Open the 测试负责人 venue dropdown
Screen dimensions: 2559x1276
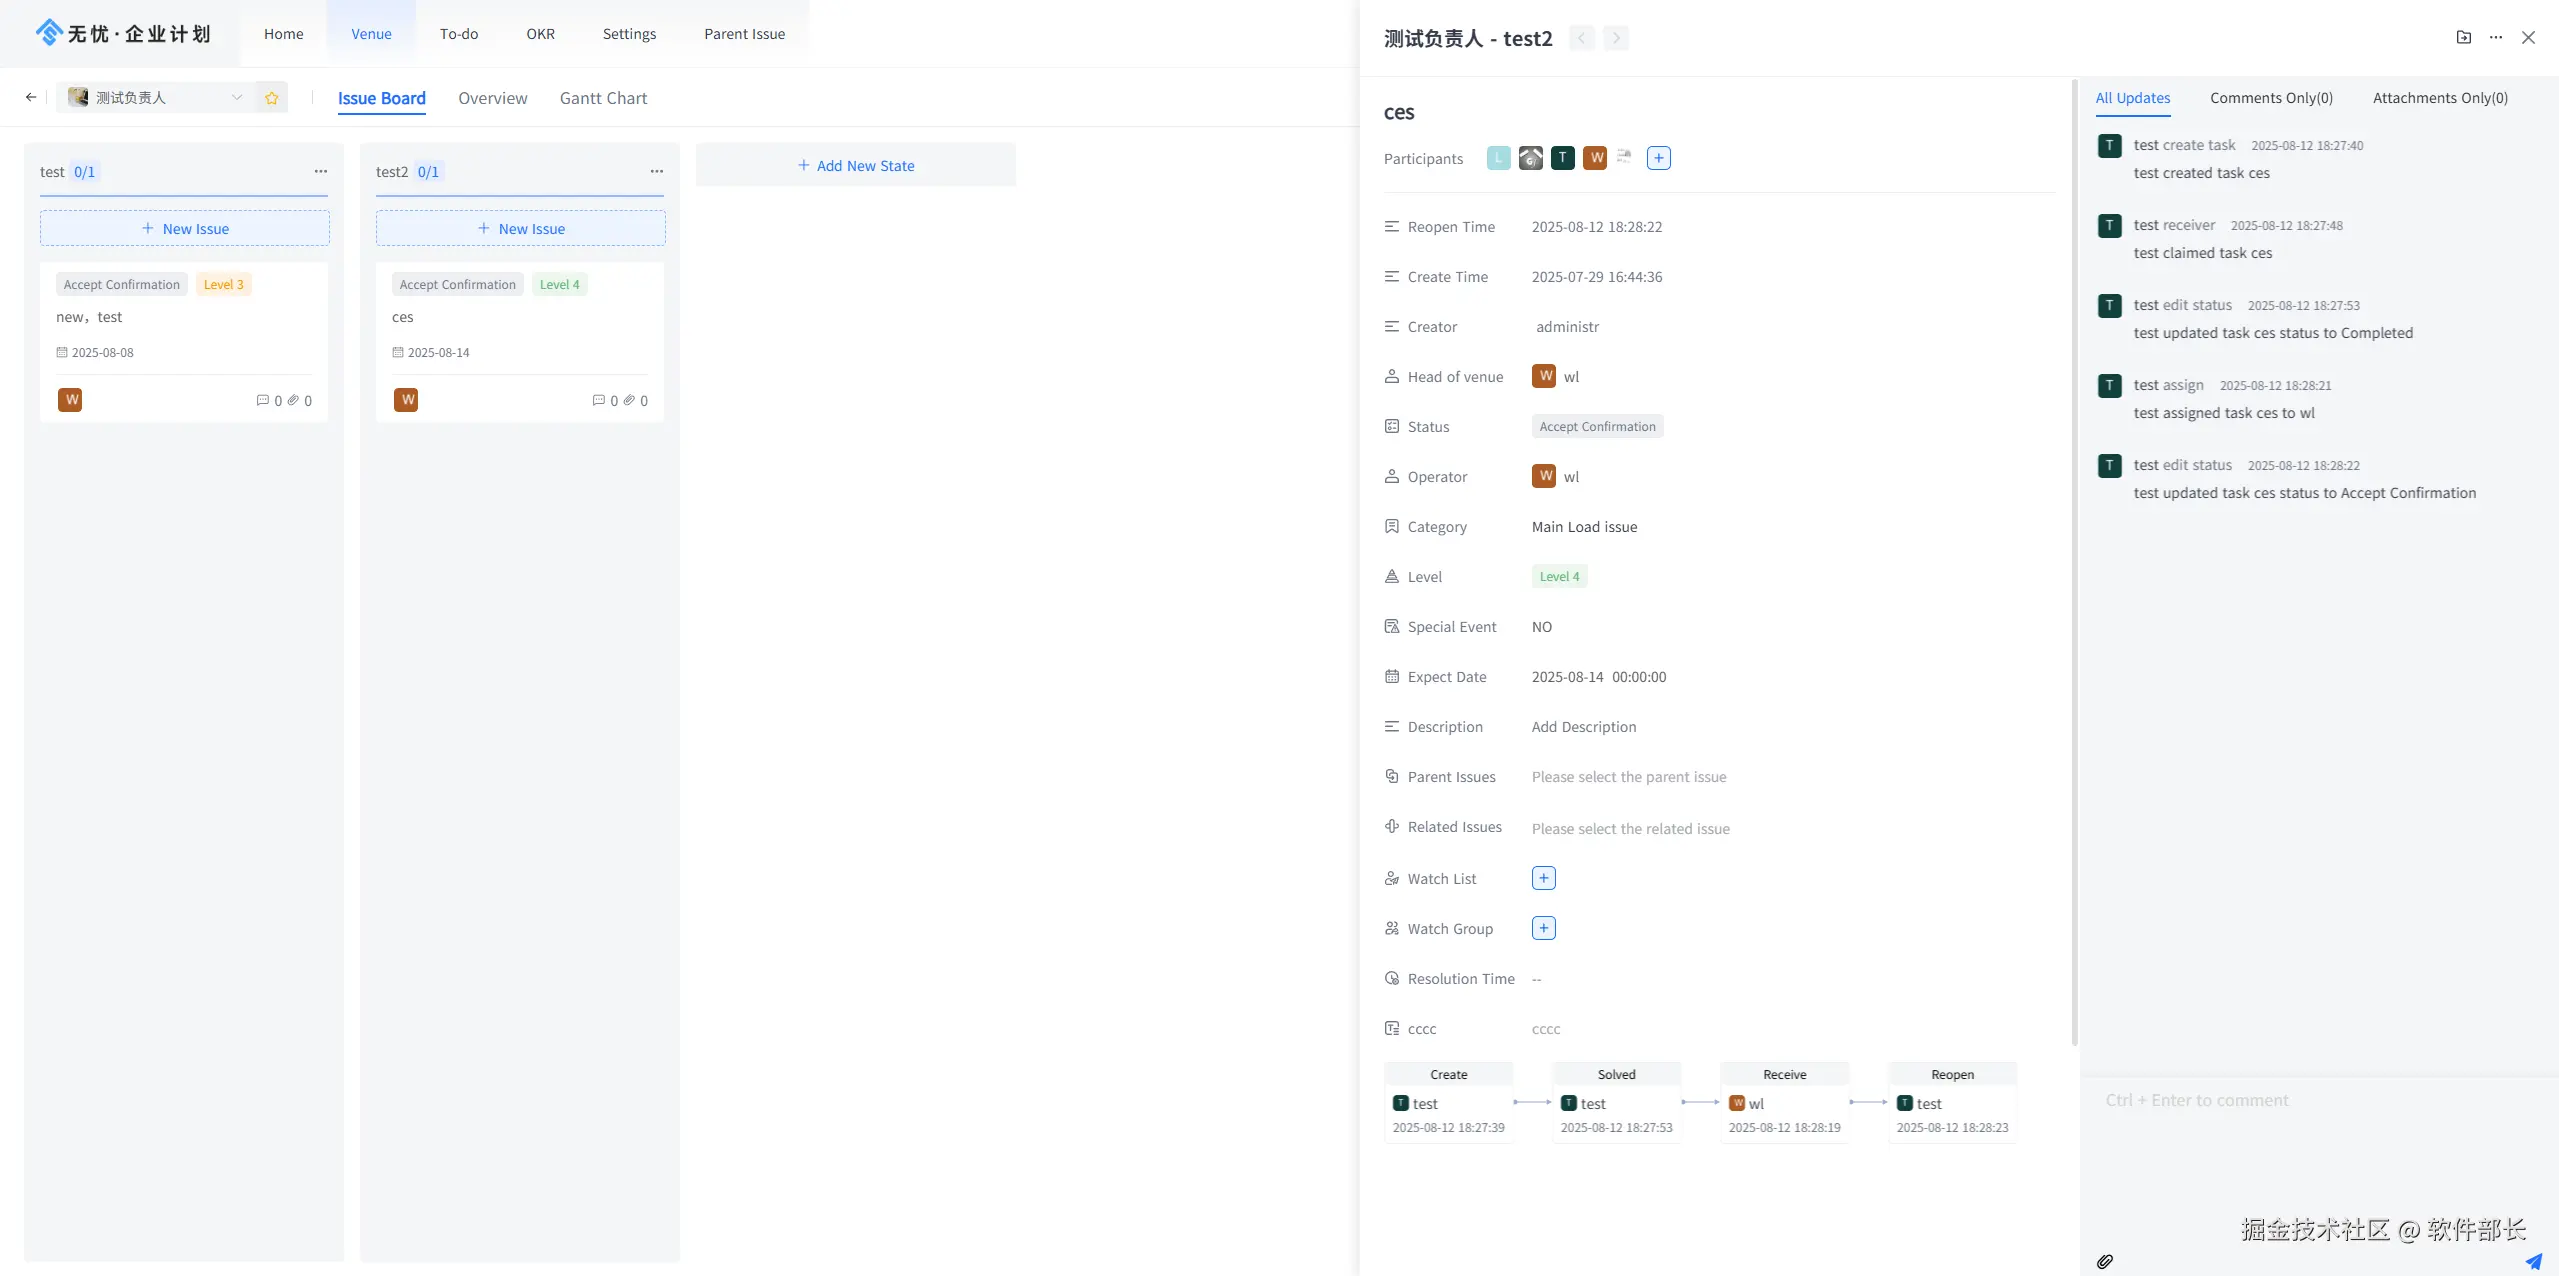155,97
